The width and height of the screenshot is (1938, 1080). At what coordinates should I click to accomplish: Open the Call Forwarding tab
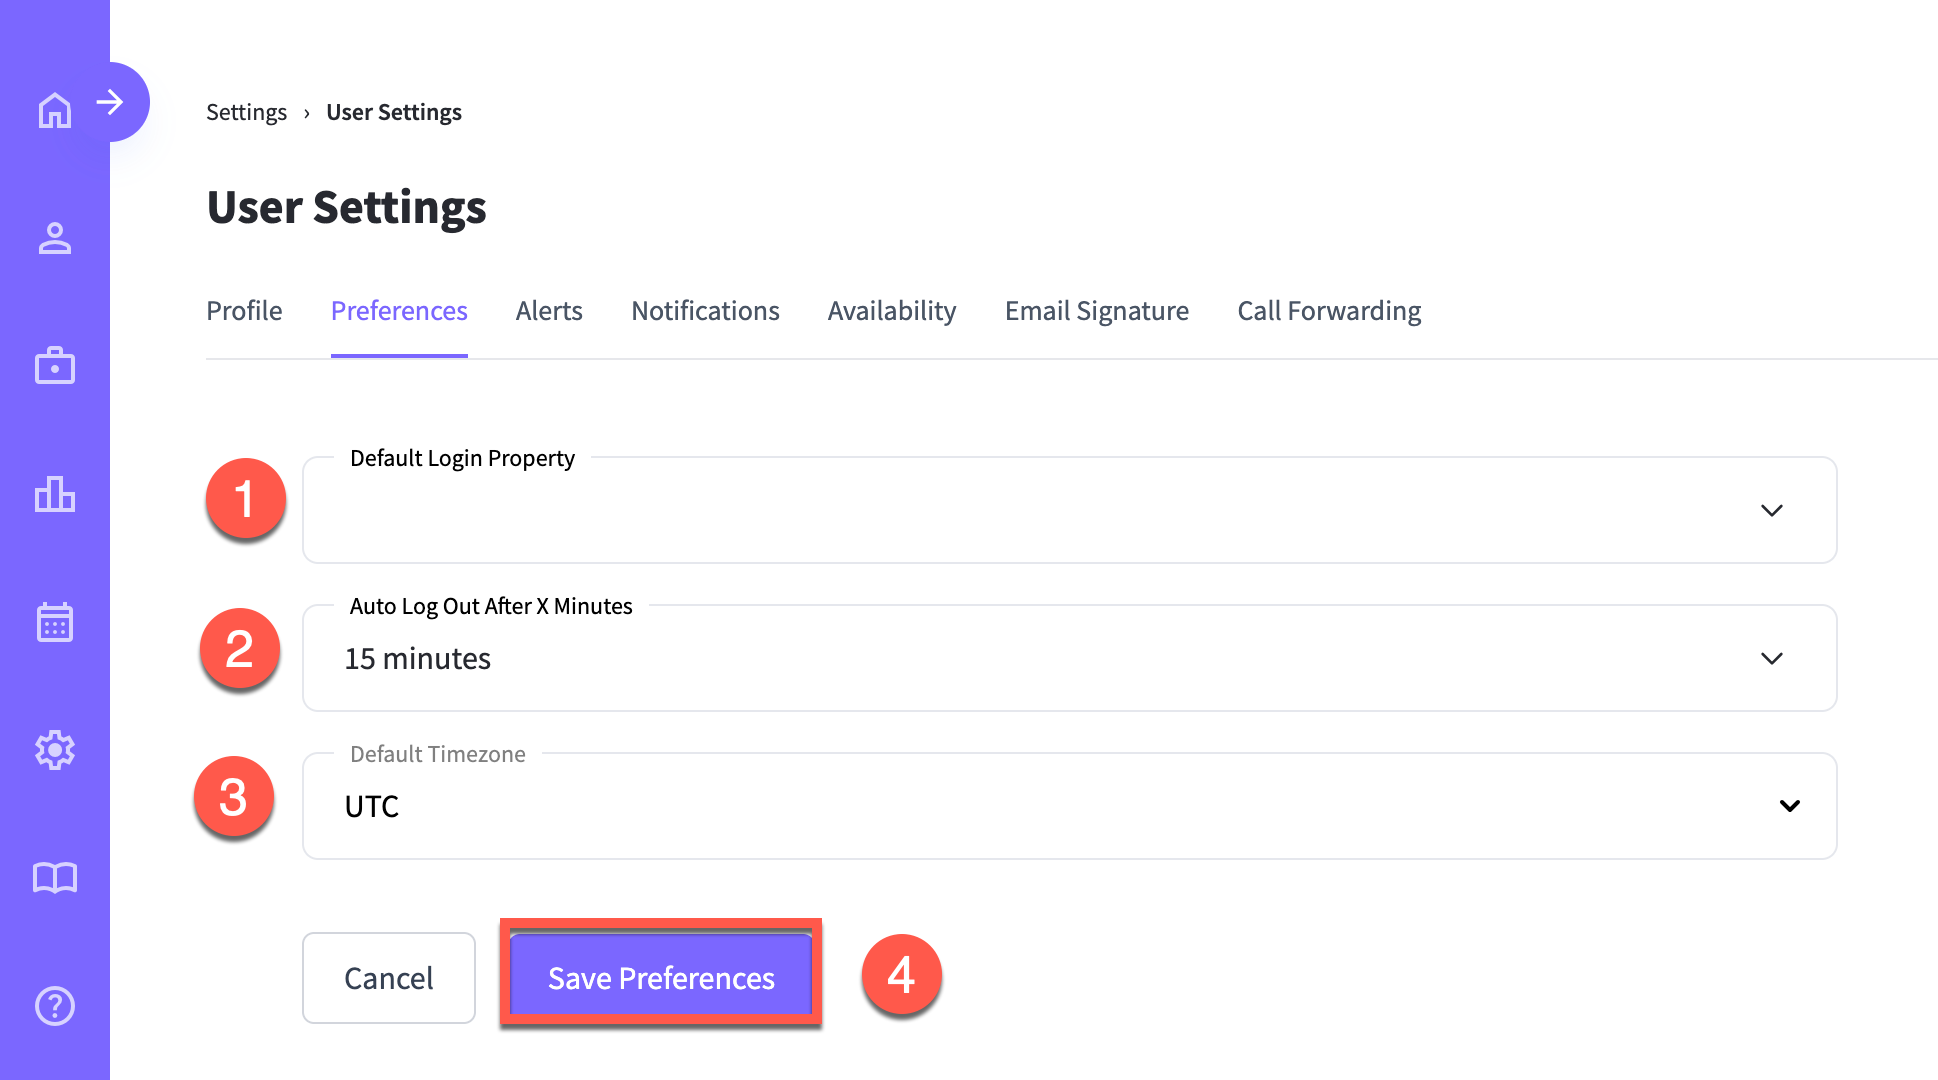tap(1329, 311)
